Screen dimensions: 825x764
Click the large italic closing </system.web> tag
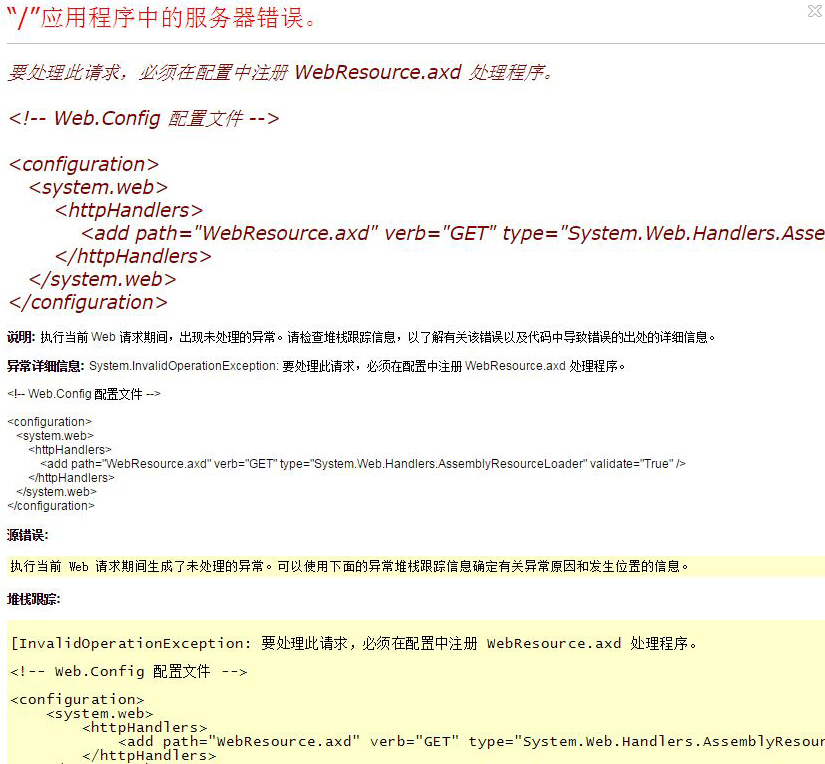tap(103, 279)
